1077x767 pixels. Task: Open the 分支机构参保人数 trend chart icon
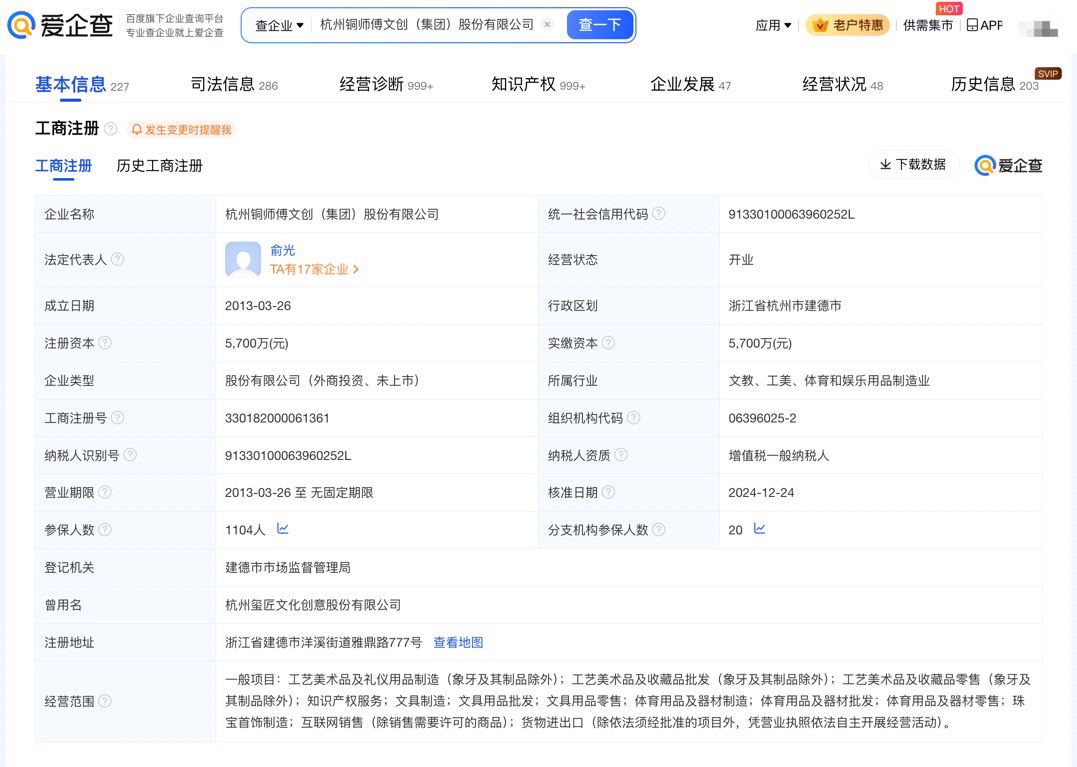pos(760,529)
